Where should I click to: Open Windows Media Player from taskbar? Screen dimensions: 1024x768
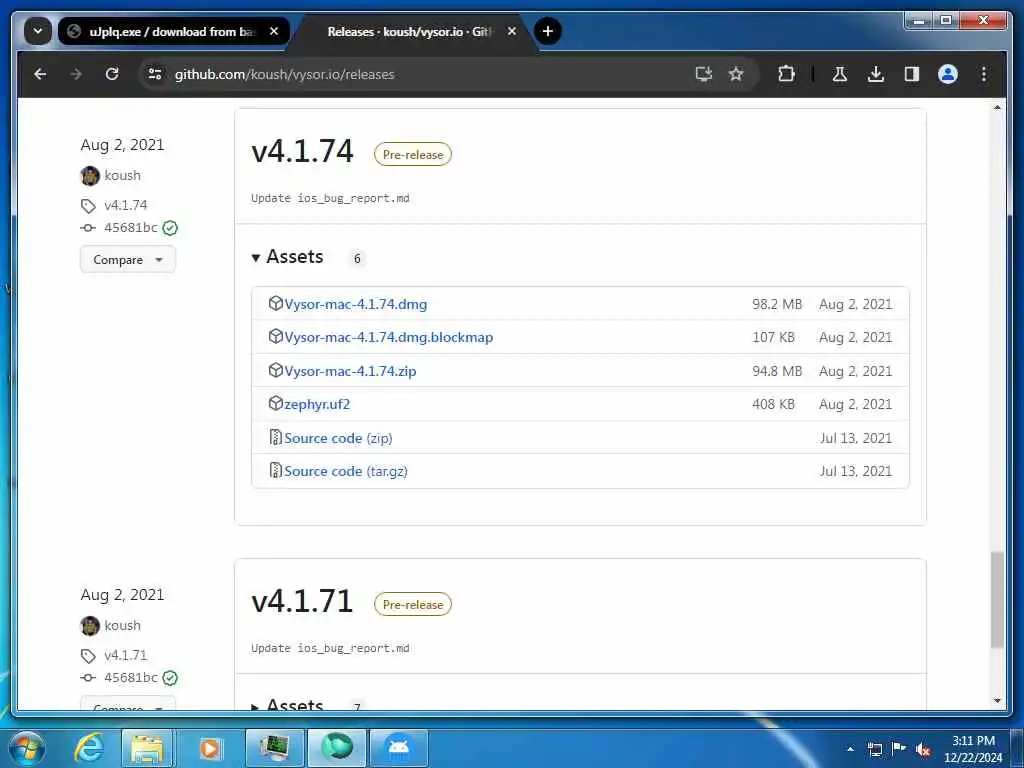pyautogui.click(x=210, y=748)
